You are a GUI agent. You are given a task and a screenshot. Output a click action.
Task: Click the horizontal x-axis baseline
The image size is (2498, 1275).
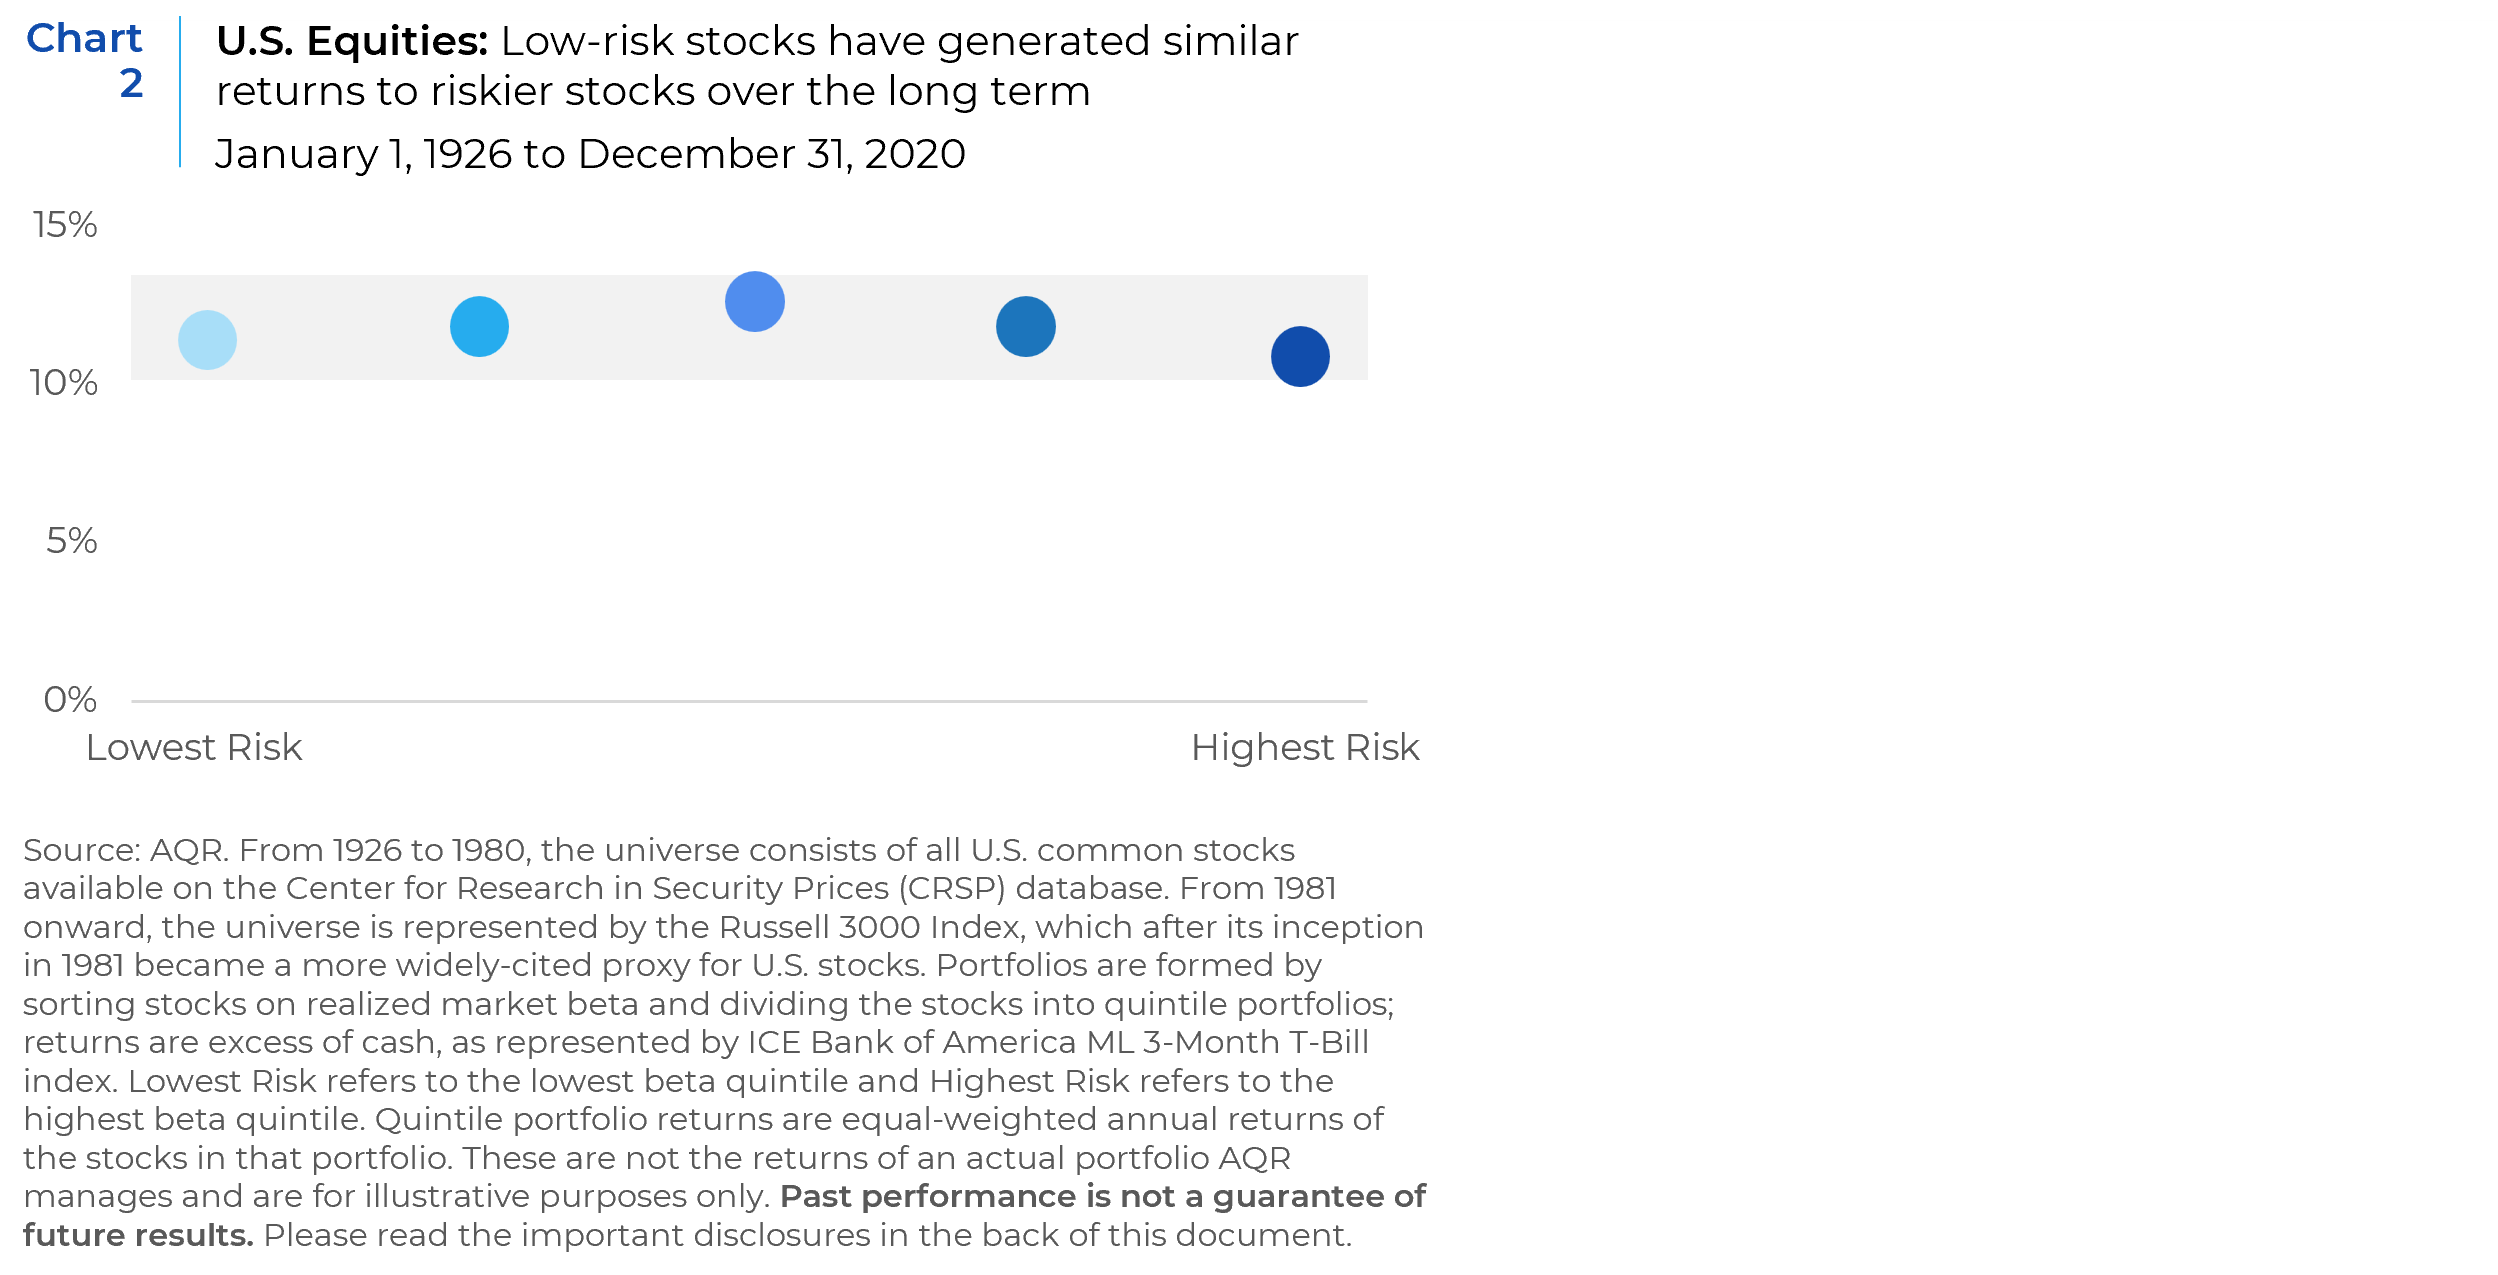point(749,701)
